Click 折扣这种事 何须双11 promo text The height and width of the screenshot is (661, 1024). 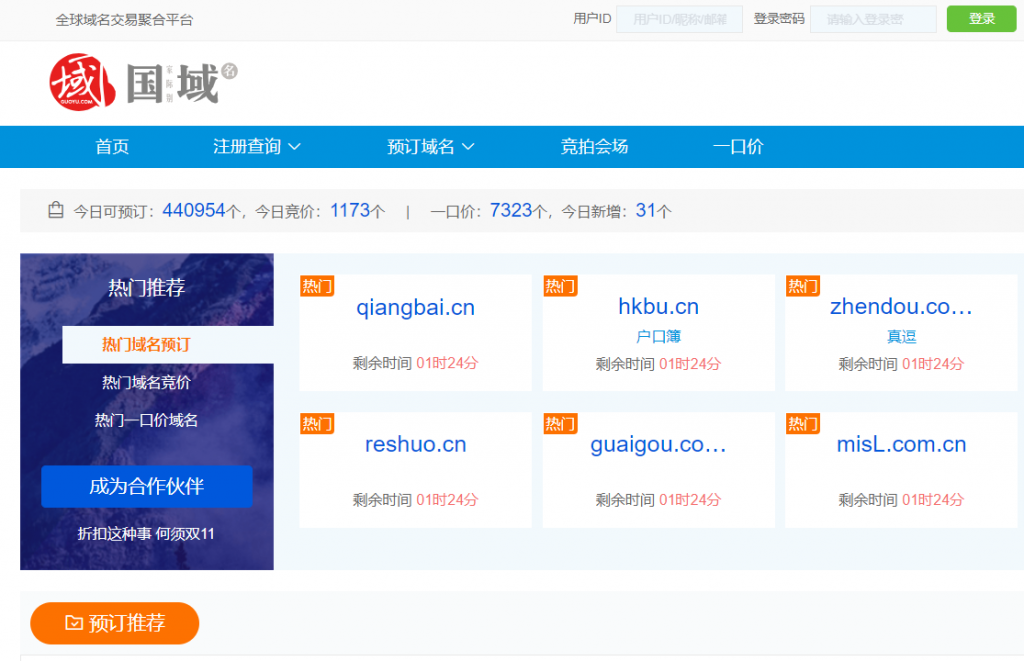[146, 534]
